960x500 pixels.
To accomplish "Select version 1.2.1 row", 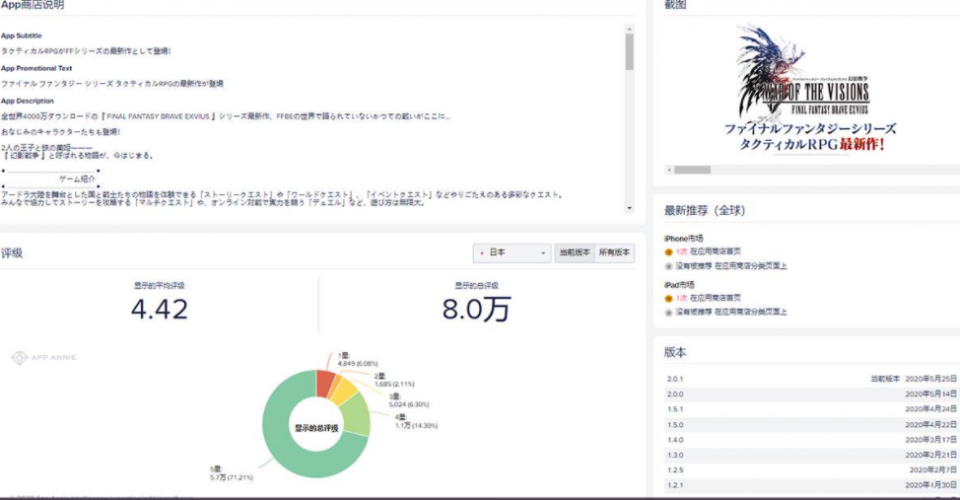I will click(x=811, y=485).
